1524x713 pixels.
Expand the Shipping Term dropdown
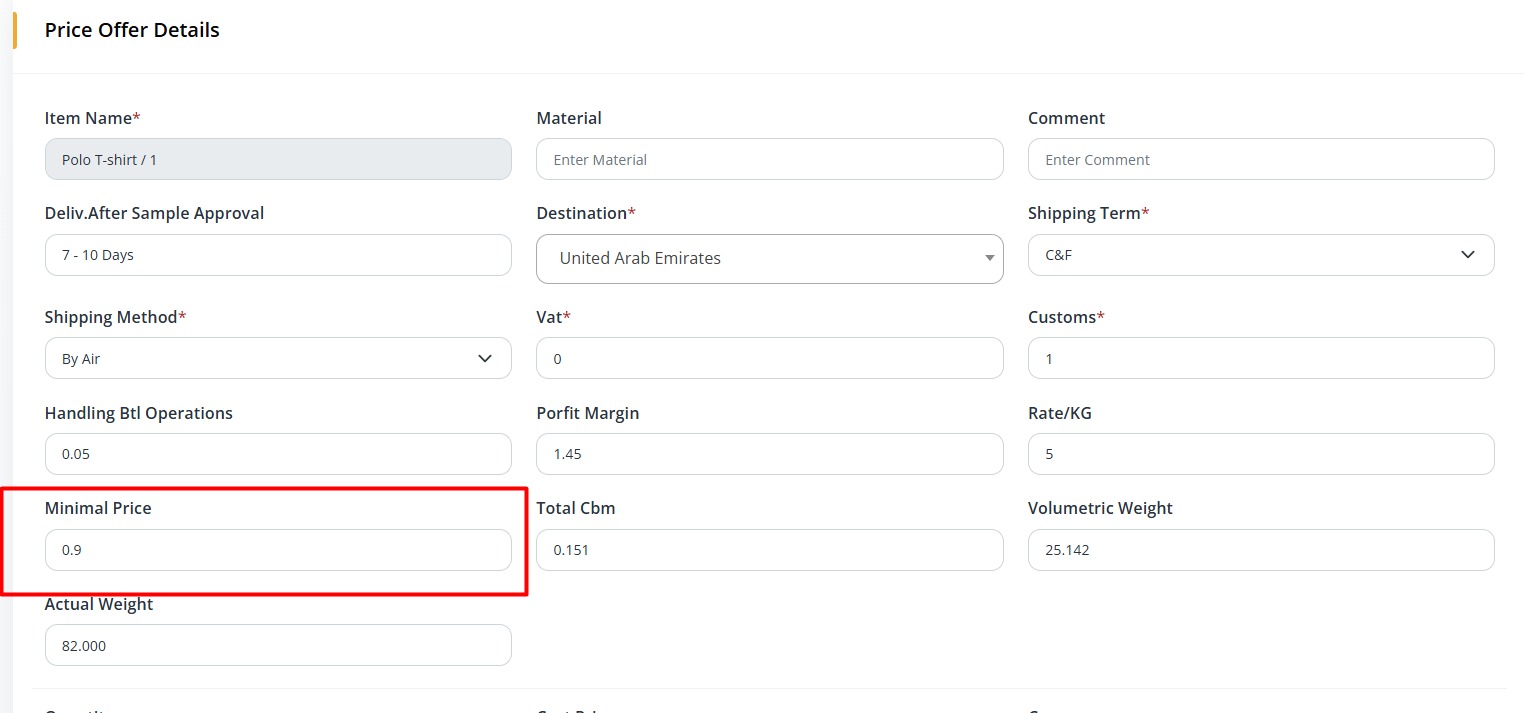(1260, 255)
